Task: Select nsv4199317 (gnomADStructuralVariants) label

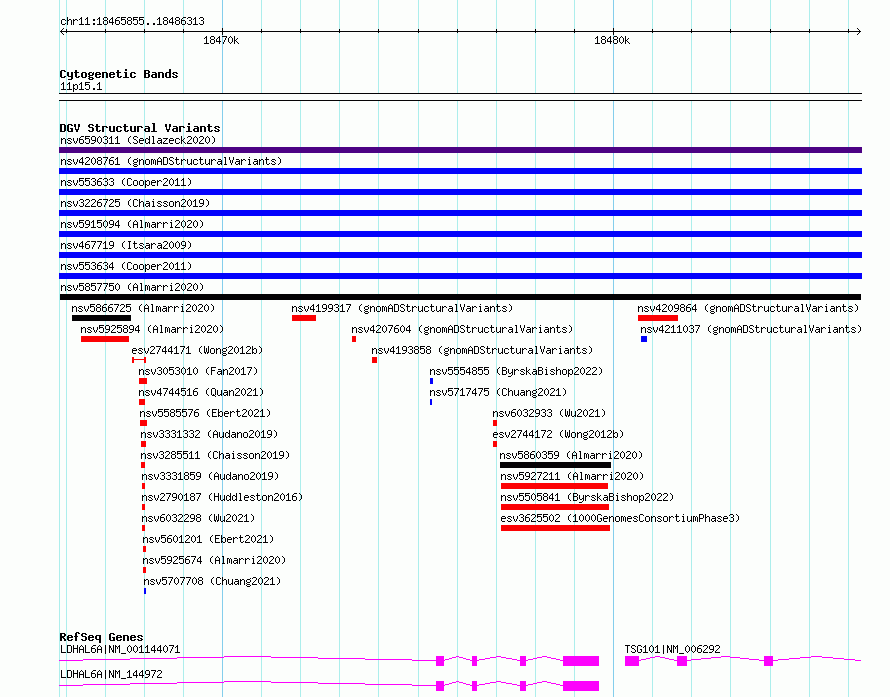Action: coord(402,308)
